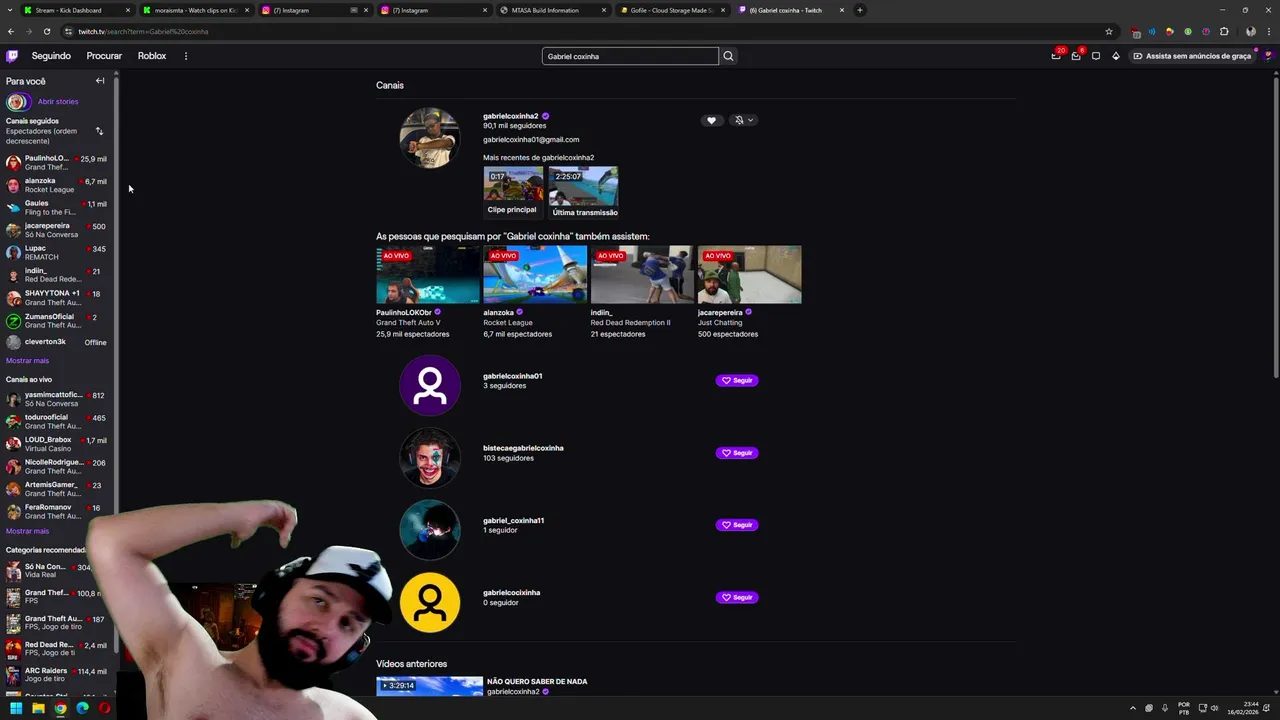The height and width of the screenshot is (720, 1280).
Task: Switch to MTASA Build Information tab
Action: point(552,10)
